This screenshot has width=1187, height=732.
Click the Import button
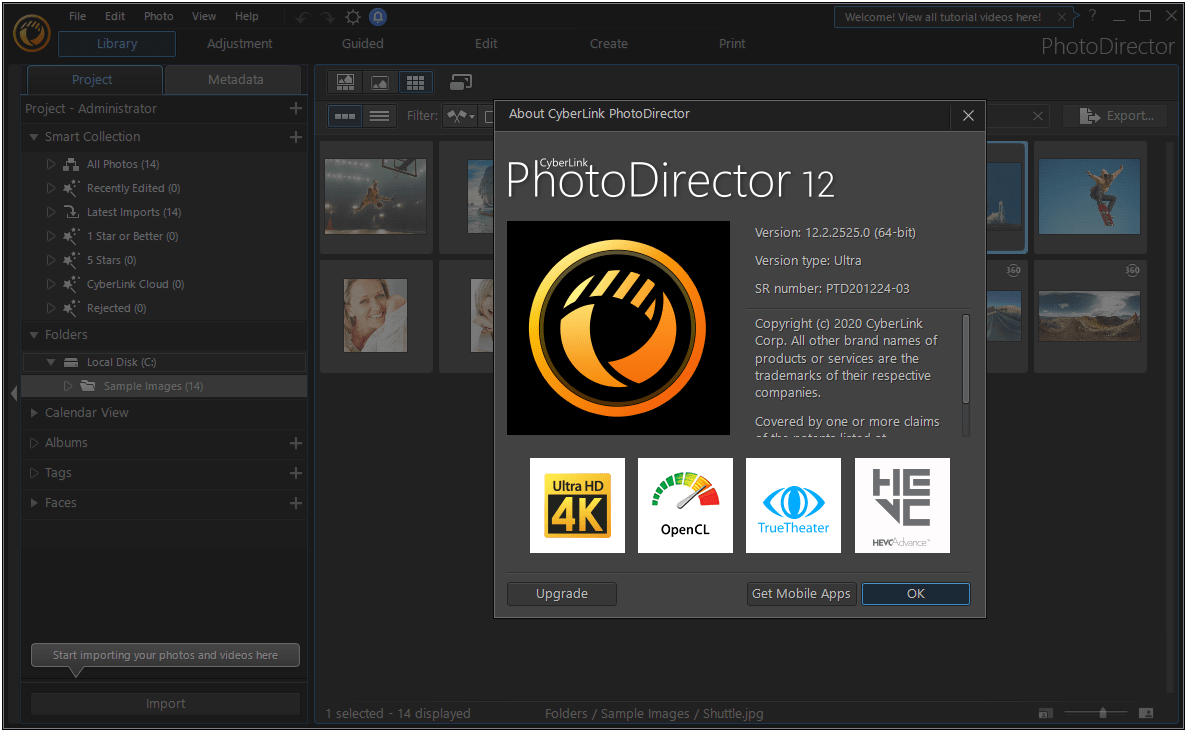click(x=165, y=703)
